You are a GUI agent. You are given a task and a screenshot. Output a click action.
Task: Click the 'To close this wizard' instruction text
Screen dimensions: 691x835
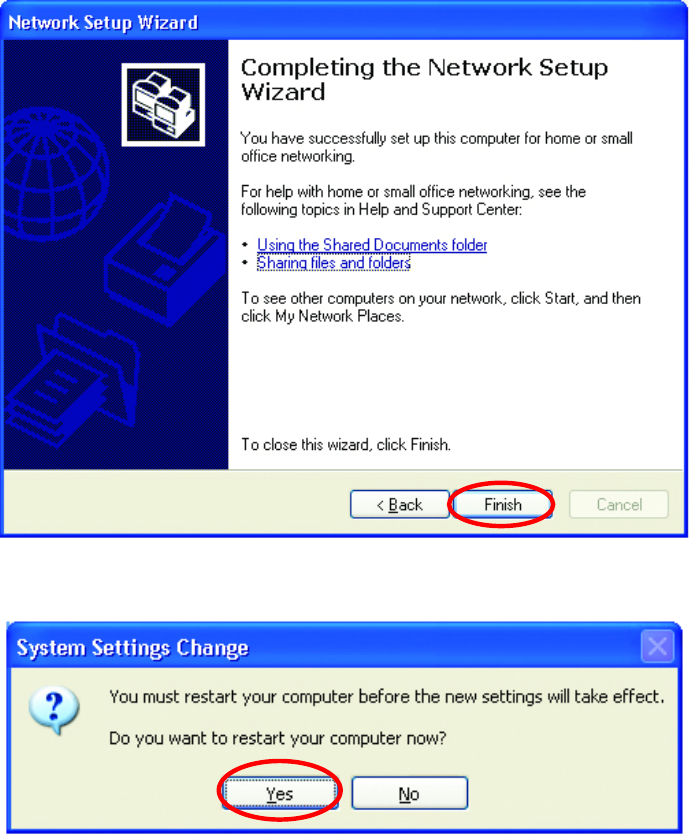(346, 445)
